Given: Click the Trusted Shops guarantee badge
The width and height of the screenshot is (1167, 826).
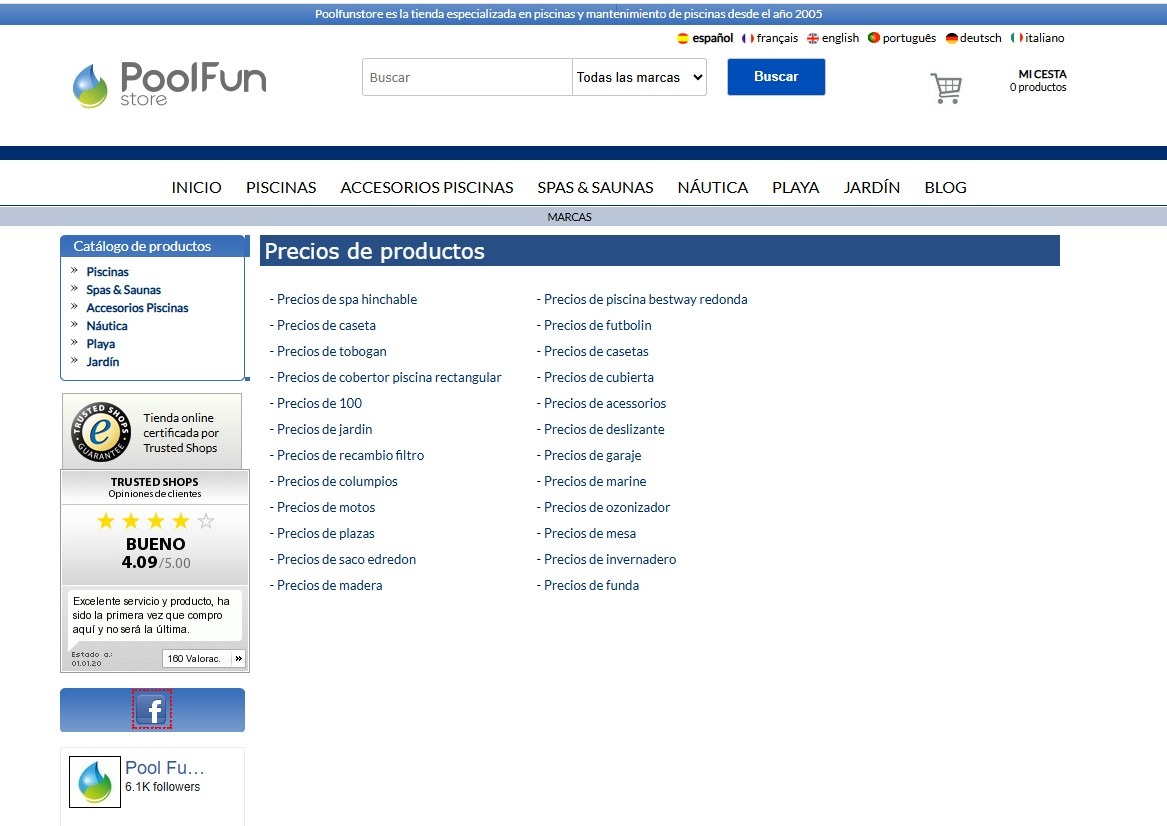Looking at the screenshot, I should click(101, 432).
